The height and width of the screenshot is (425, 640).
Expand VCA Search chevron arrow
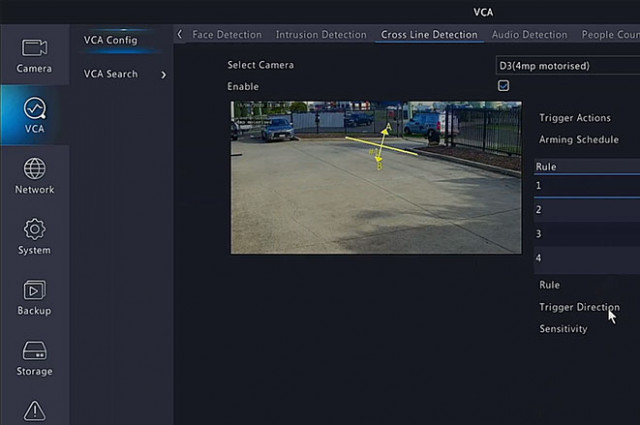tap(163, 75)
